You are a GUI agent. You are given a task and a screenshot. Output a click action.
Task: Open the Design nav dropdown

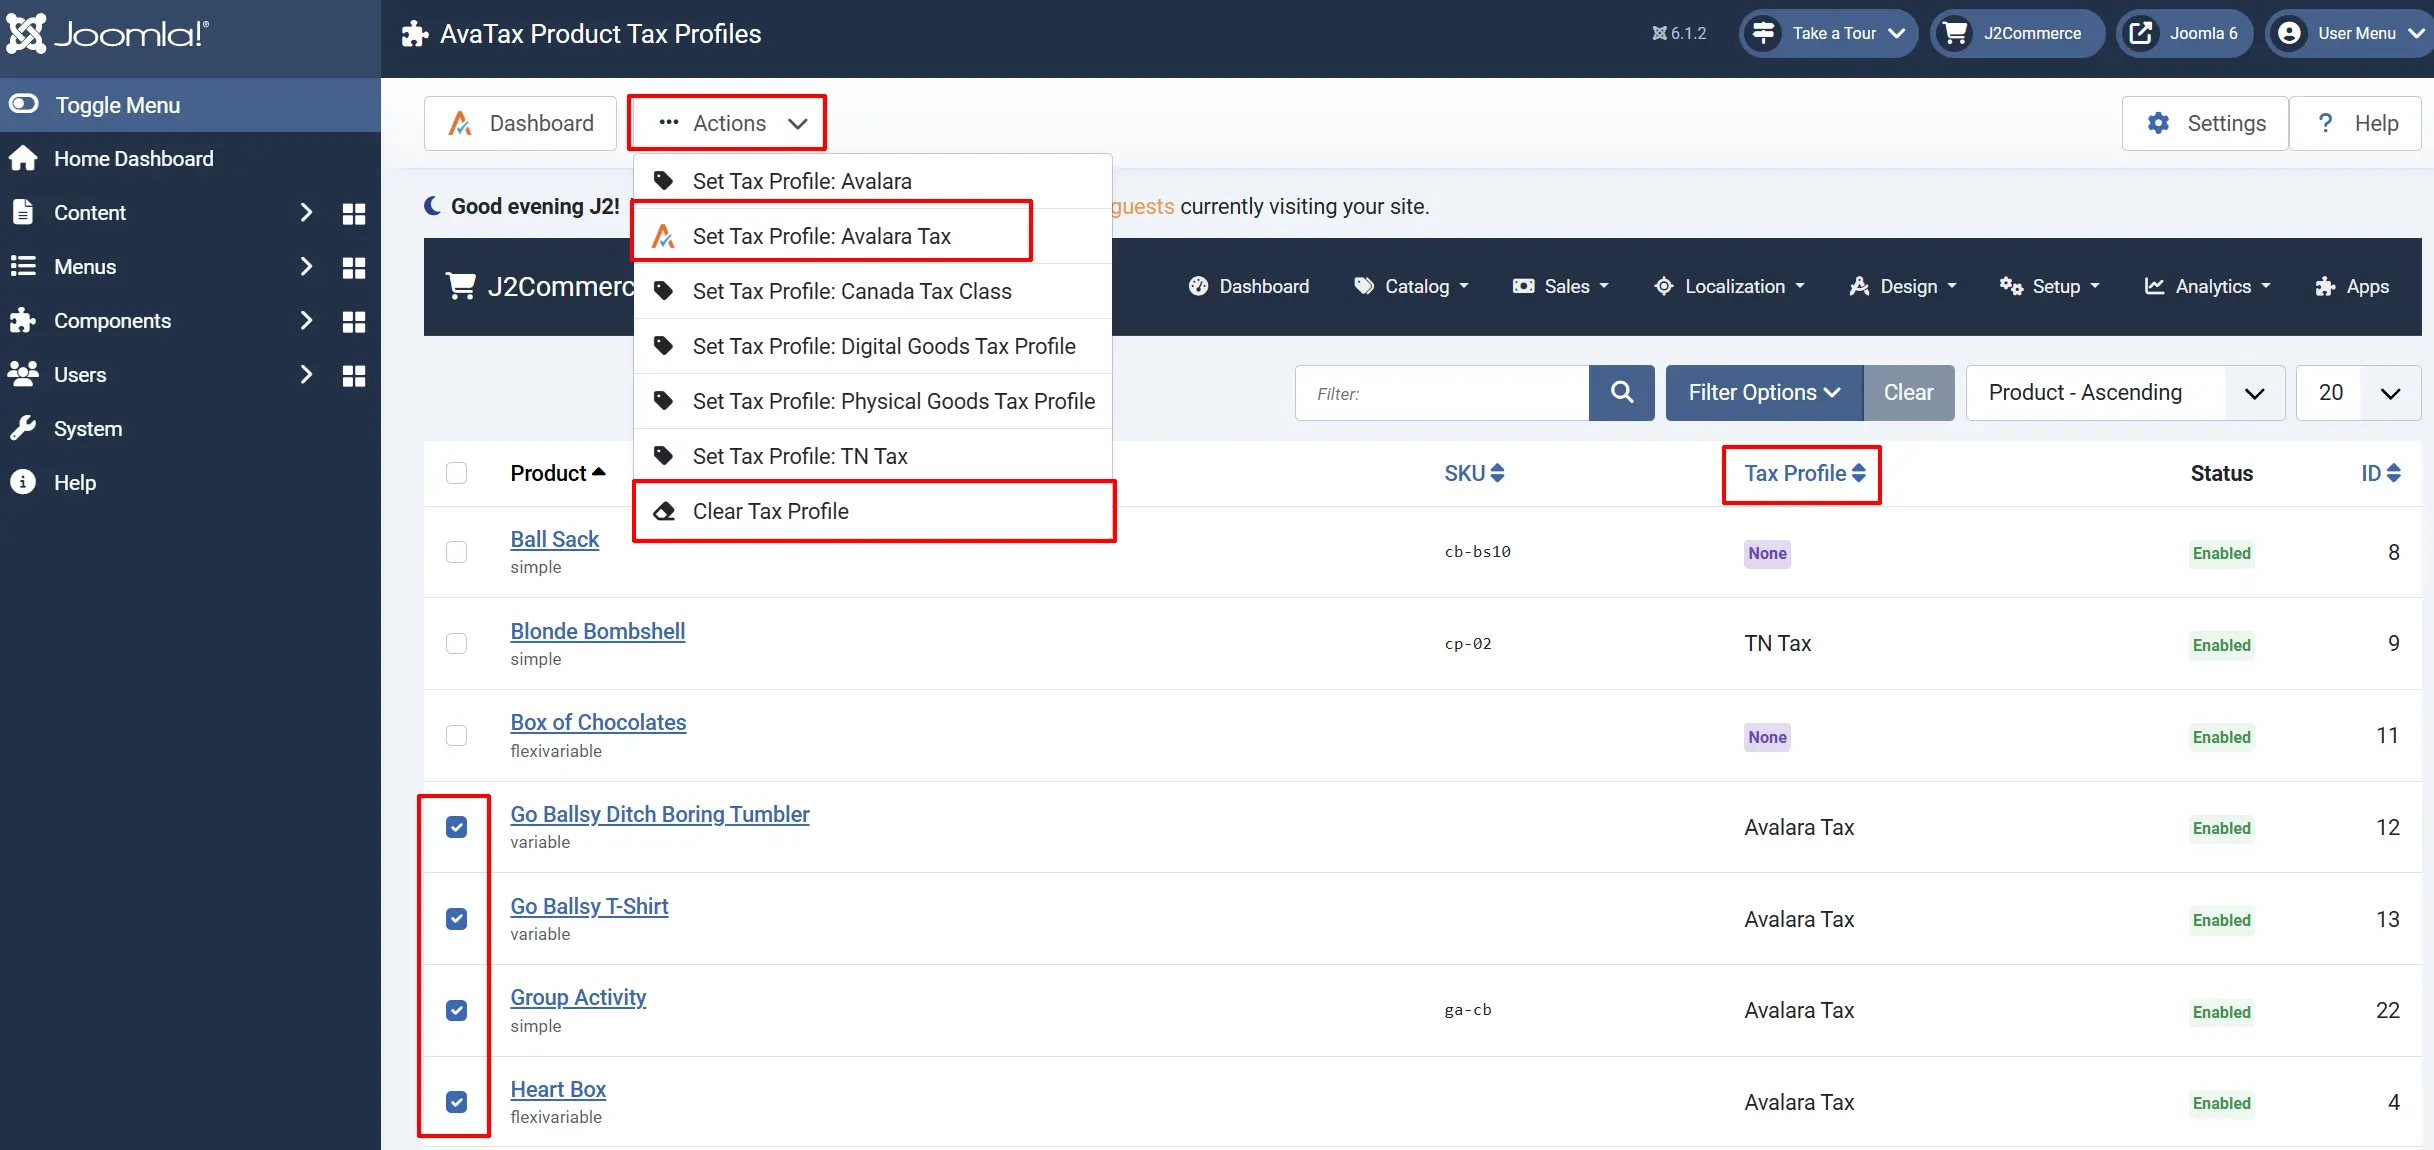pos(1903,286)
